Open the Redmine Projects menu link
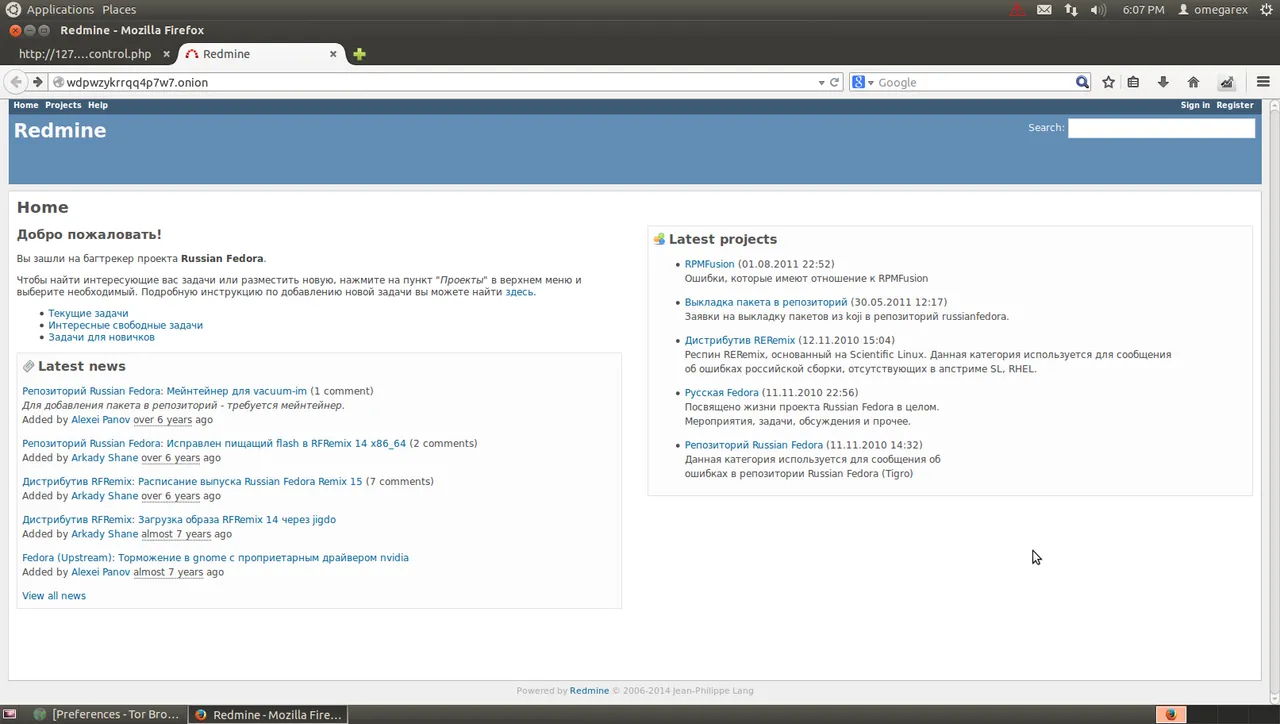This screenshot has height=724, width=1280. [x=63, y=105]
